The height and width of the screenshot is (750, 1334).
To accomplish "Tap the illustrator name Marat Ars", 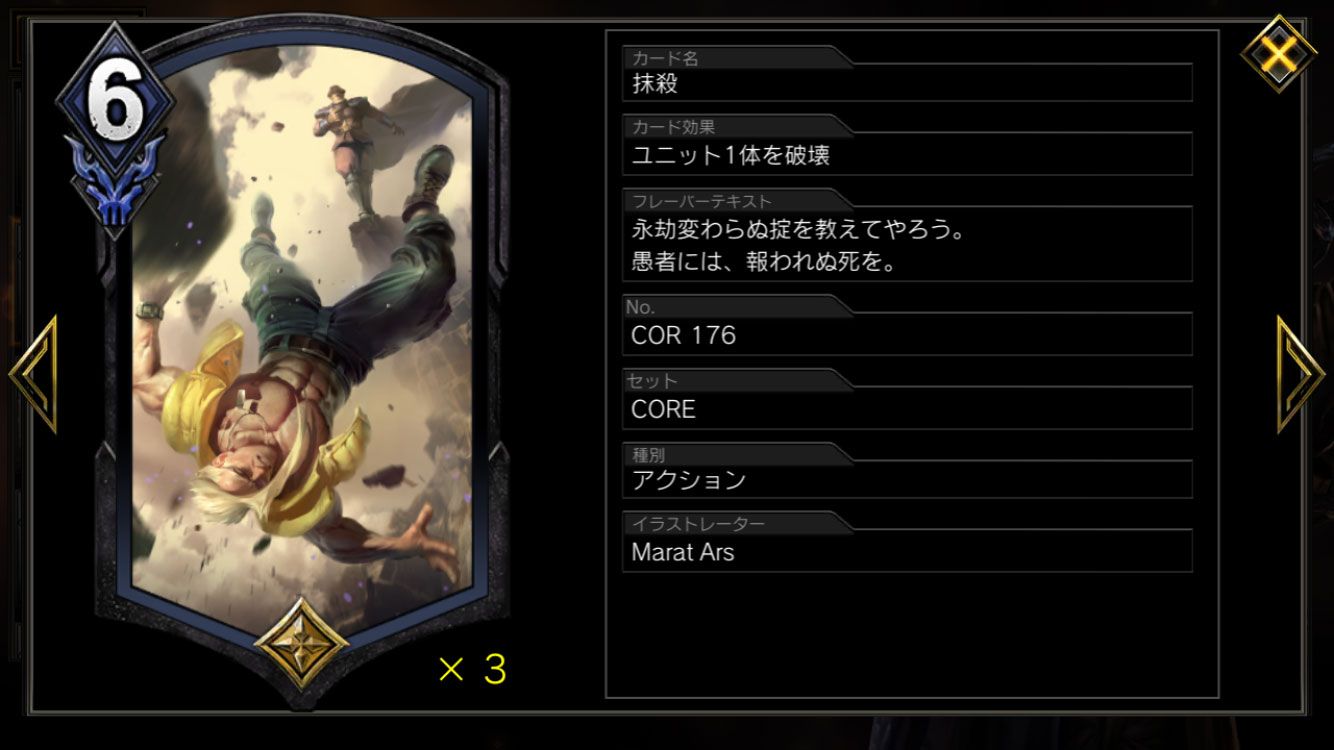I will pyautogui.click(x=683, y=552).
